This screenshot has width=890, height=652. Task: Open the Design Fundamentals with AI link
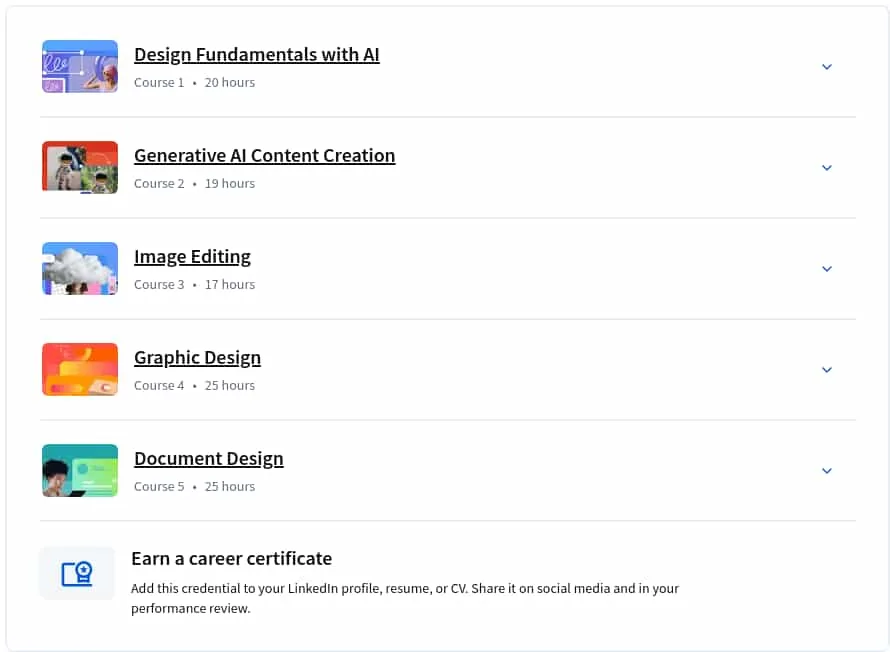pos(257,55)
